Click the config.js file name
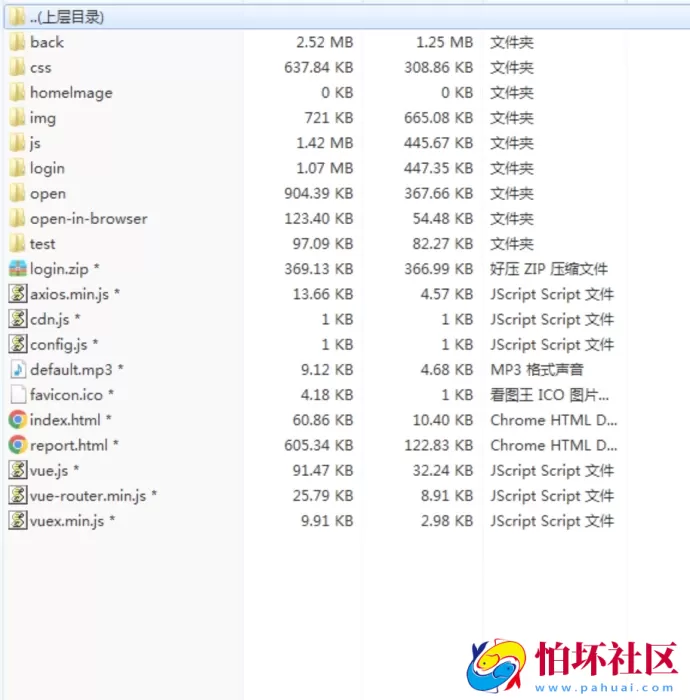This screenshot has width=690, height=700. click(59, 345)
